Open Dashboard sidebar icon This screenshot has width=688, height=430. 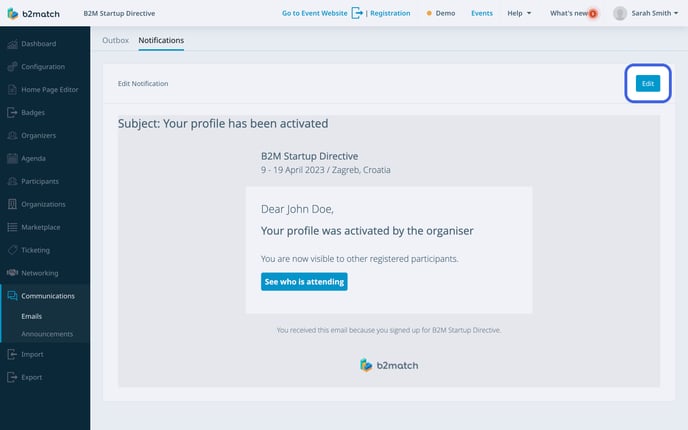pos(12,44)
